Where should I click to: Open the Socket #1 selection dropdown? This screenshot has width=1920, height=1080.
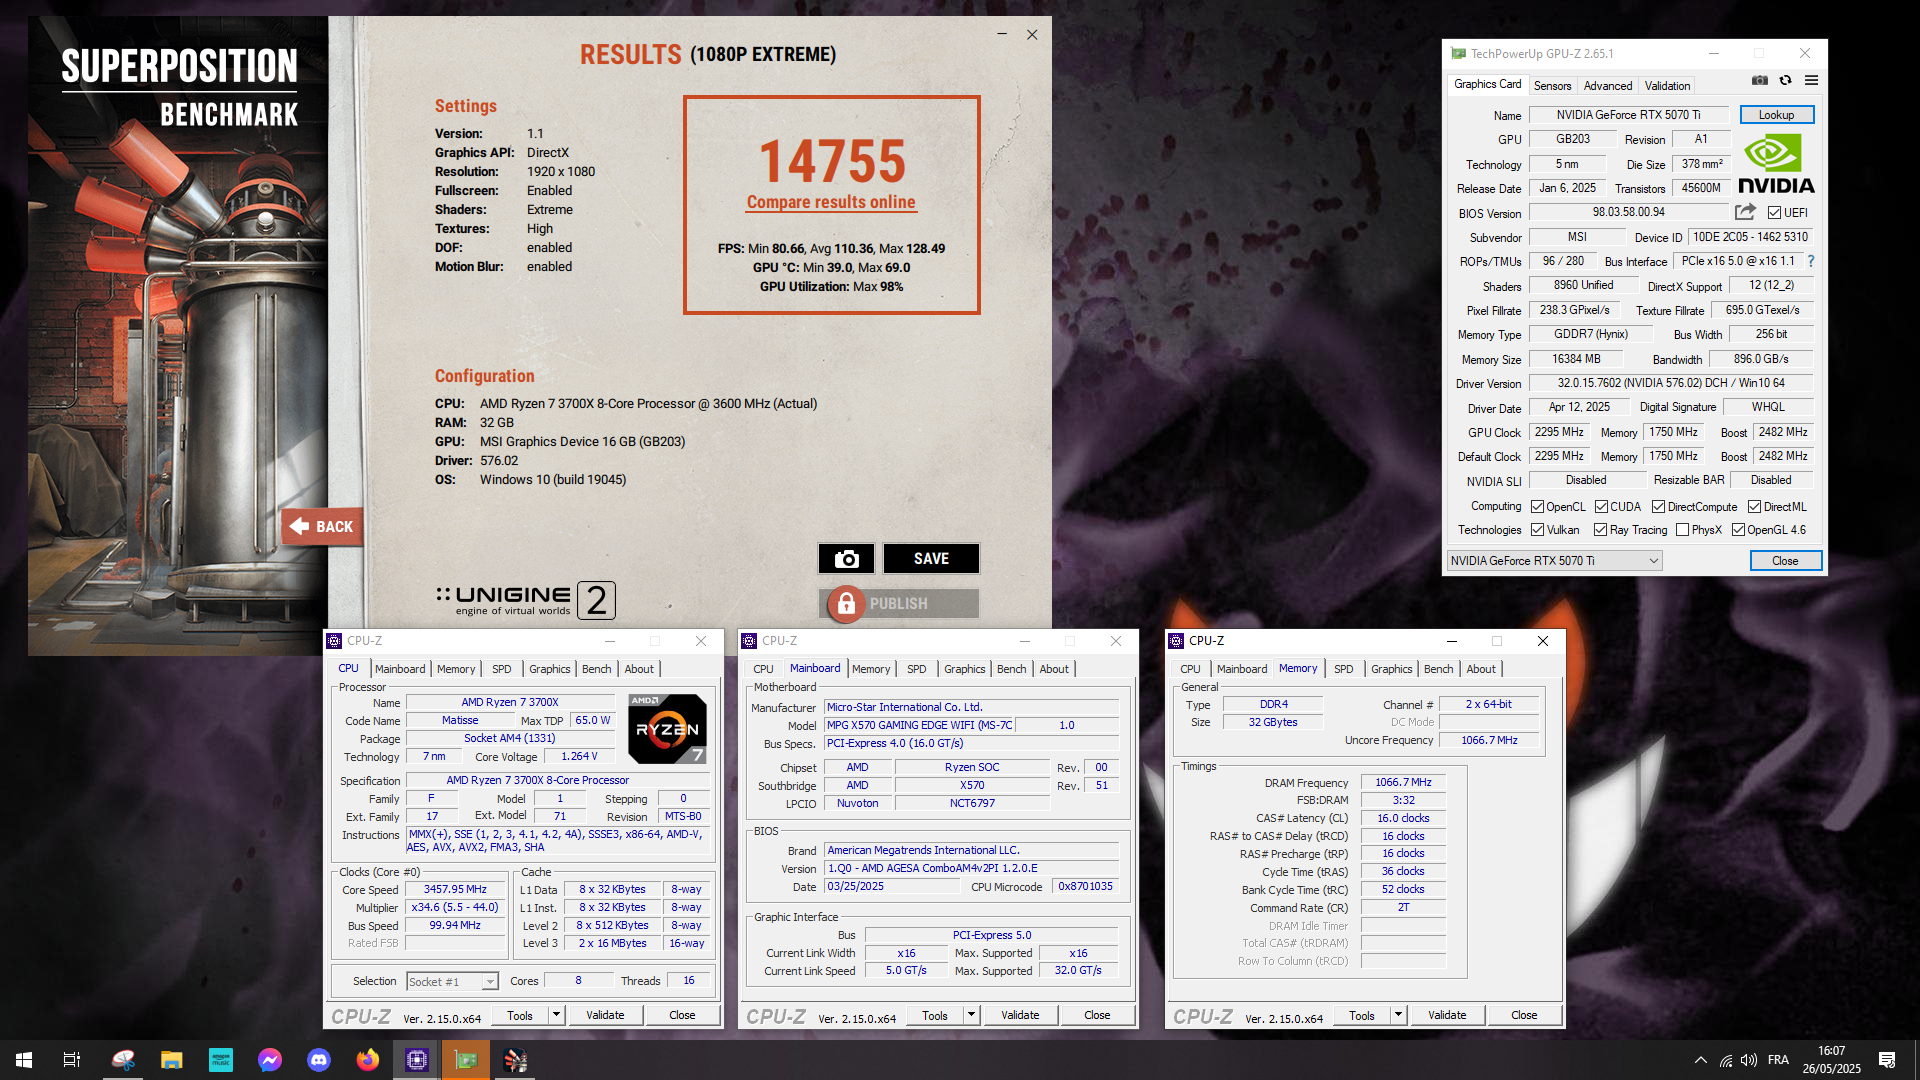pyautogui.click(x=452, y=982)
